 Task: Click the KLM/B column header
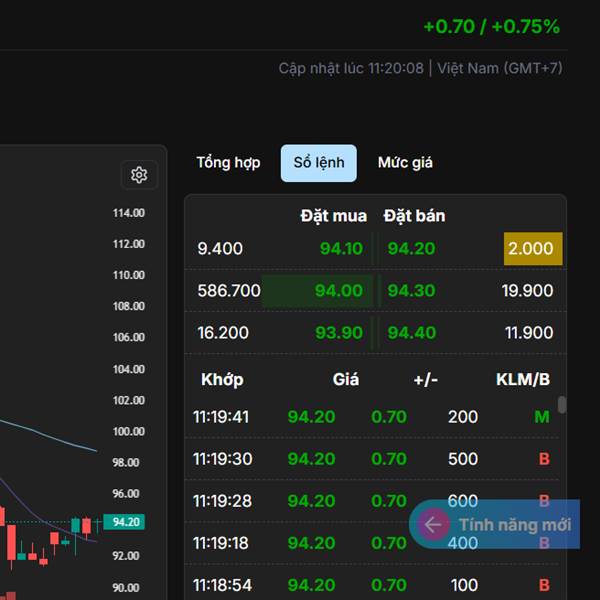point(523,380)
